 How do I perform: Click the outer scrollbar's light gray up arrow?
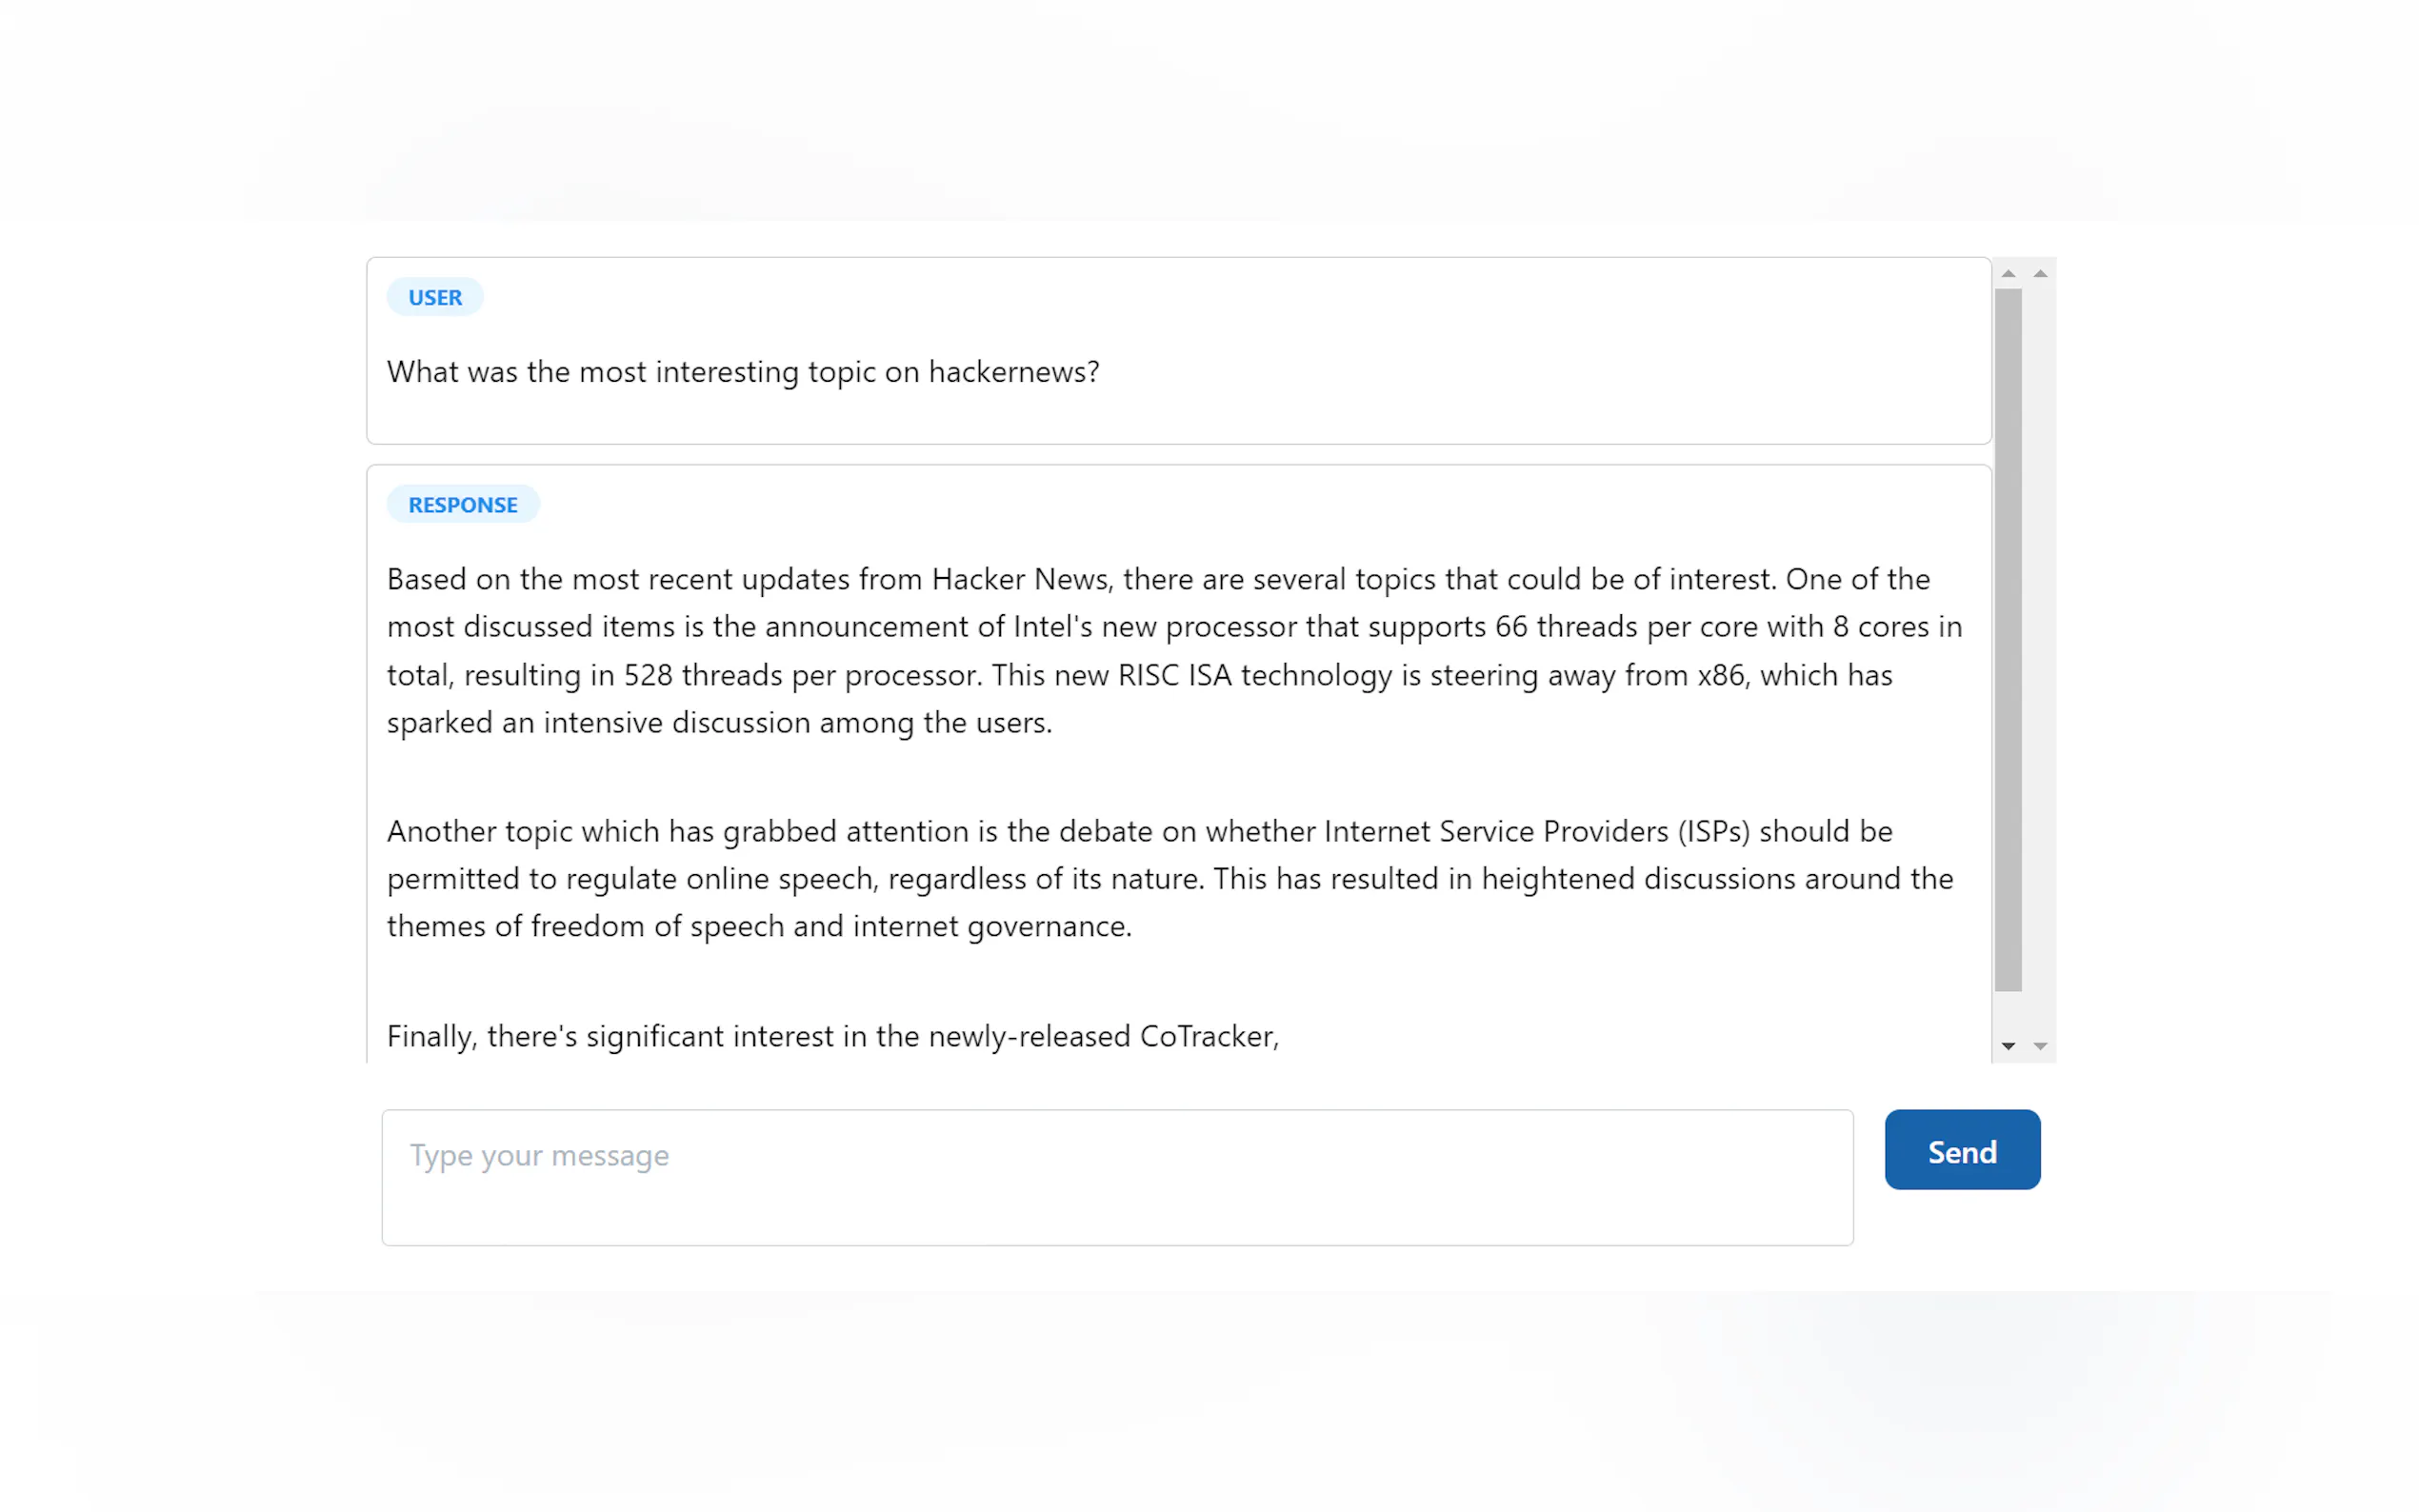click(x=2040, y=274)
